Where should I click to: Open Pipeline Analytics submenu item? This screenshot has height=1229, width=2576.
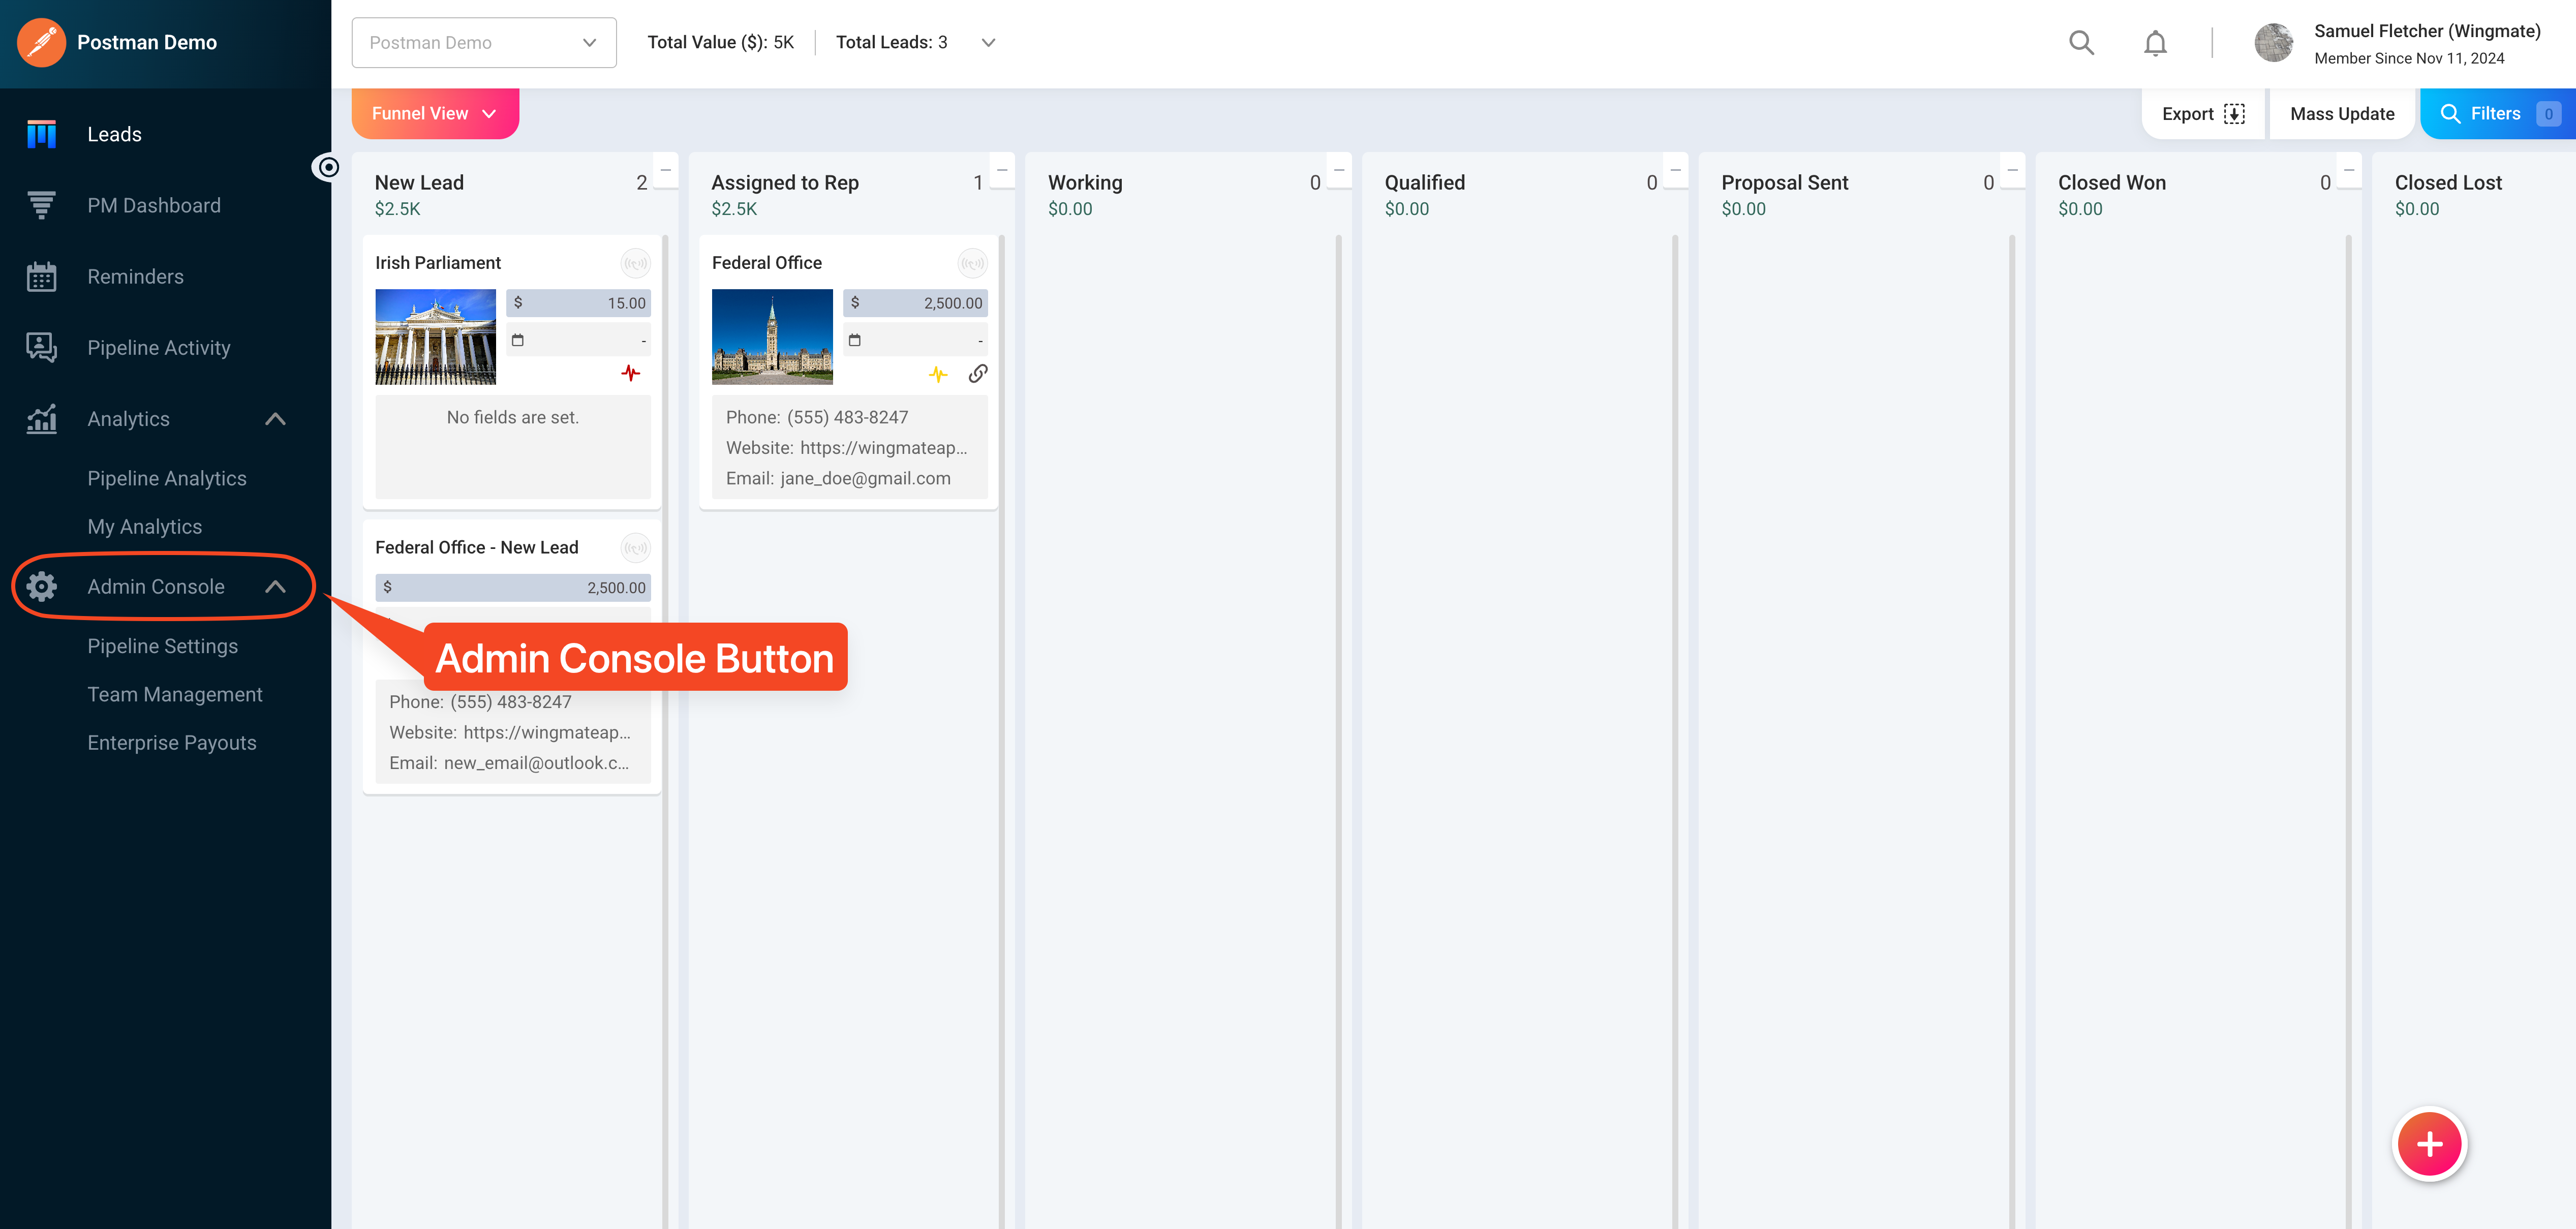(167, 478)
